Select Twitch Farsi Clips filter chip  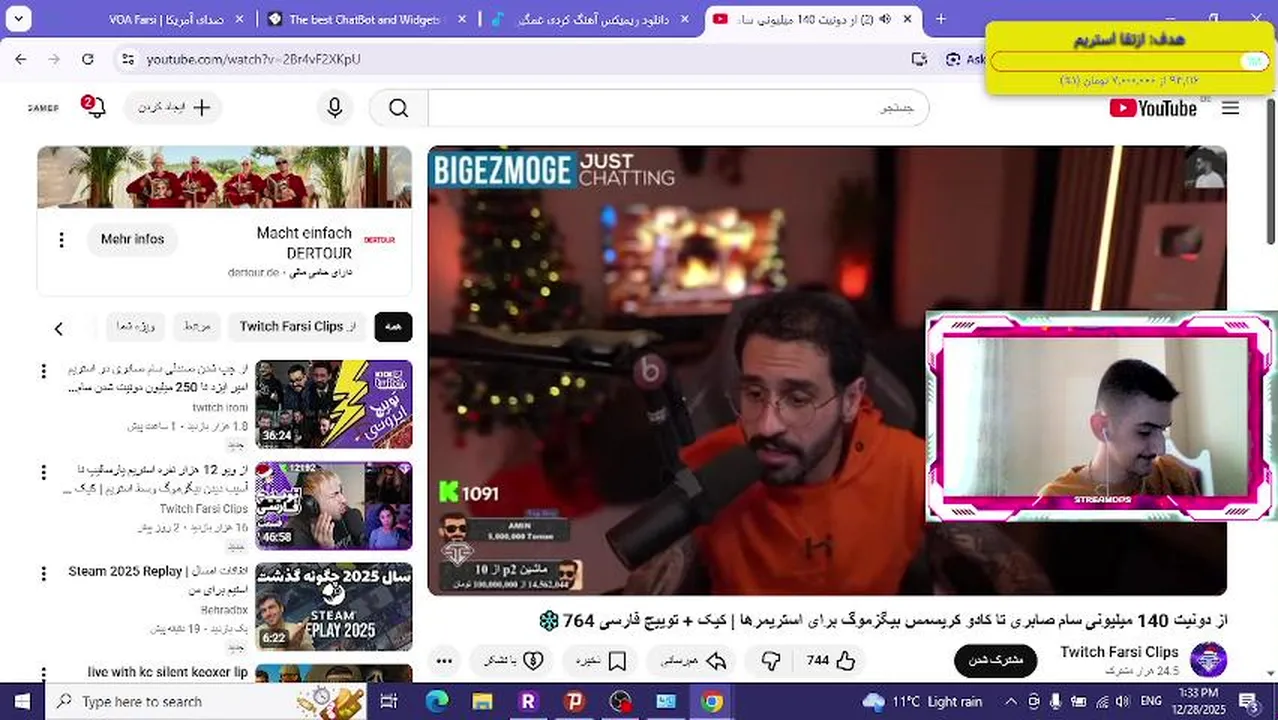tap(298, 327)
